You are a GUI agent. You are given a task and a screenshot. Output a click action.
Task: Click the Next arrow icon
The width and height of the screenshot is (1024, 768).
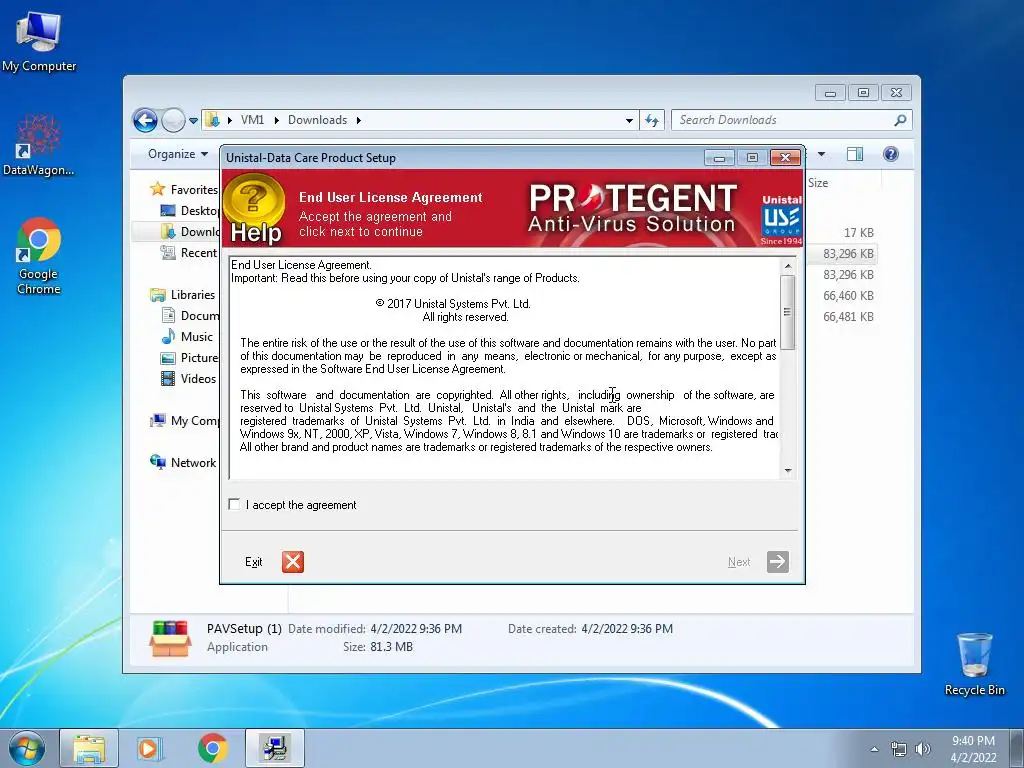(777, 562)
